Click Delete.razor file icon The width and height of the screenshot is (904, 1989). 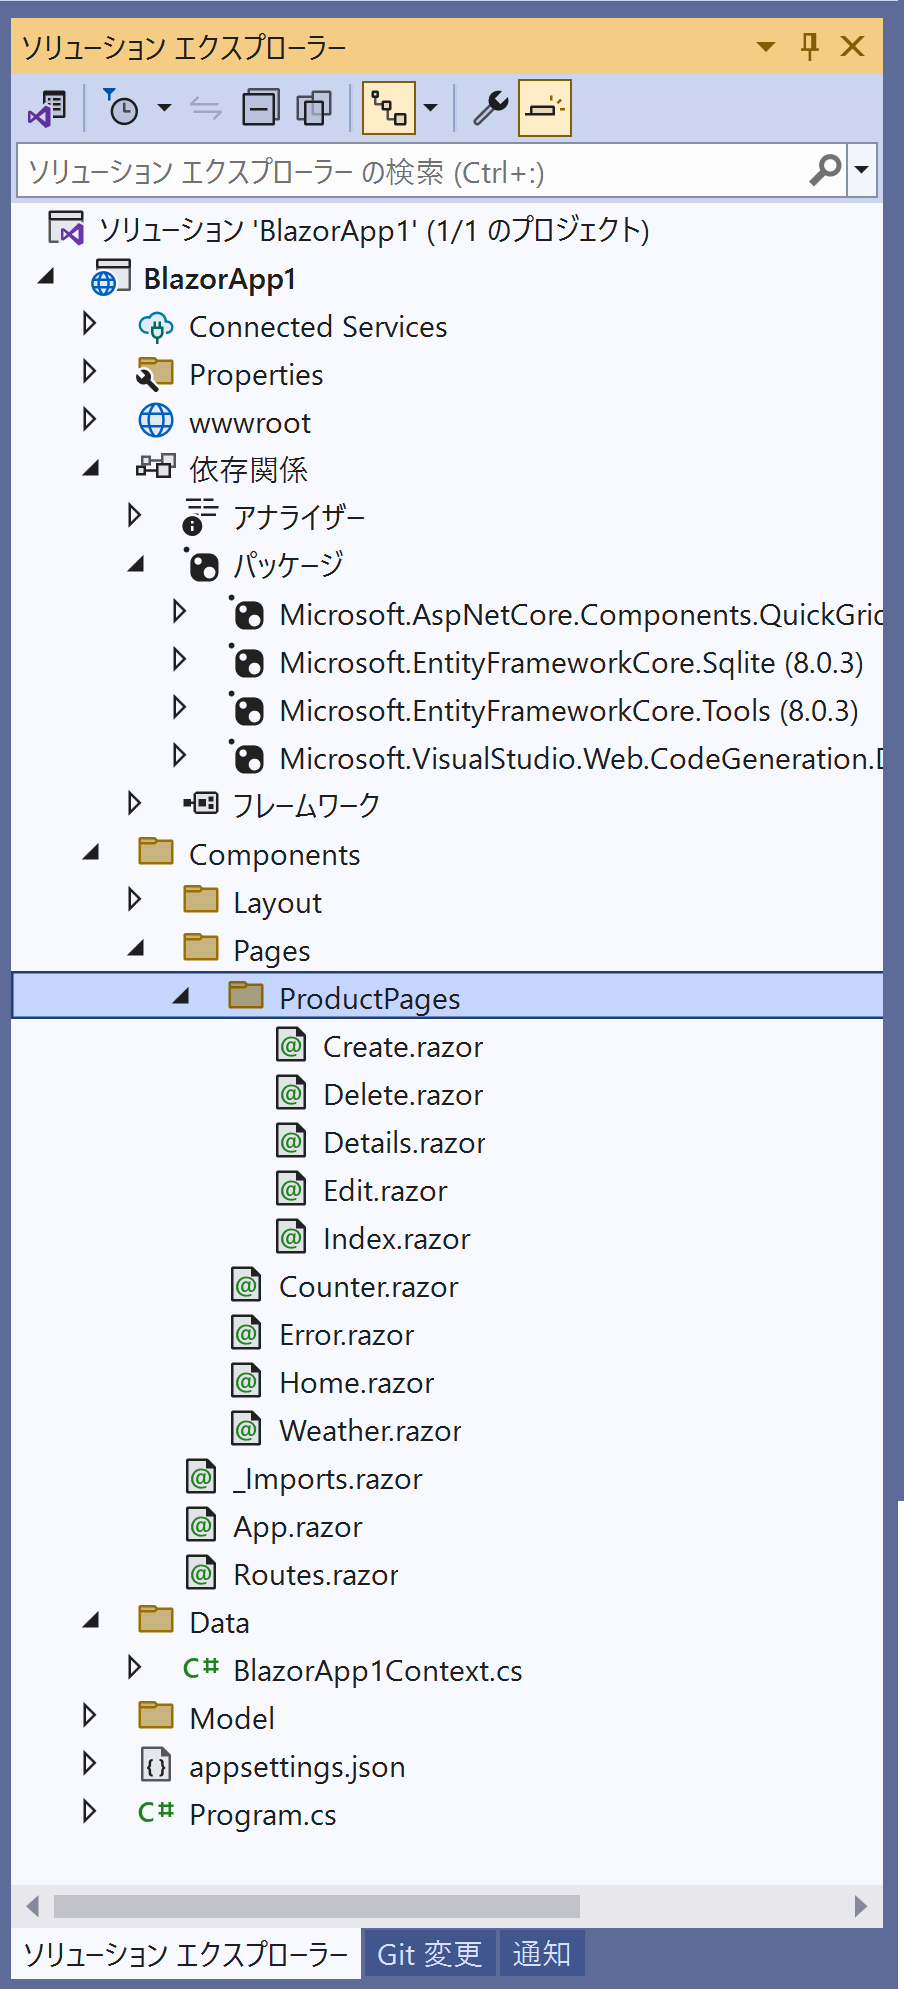[x=291, y=1093]
